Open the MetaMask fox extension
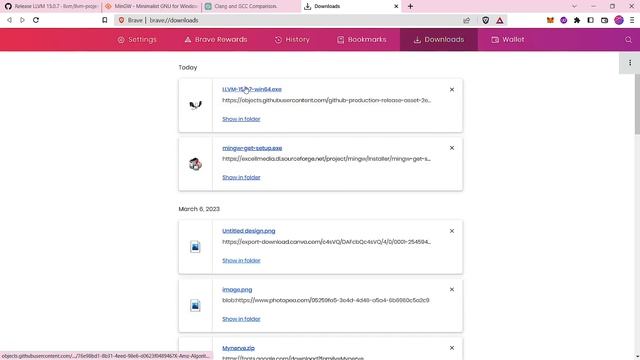 coord(550,20)
